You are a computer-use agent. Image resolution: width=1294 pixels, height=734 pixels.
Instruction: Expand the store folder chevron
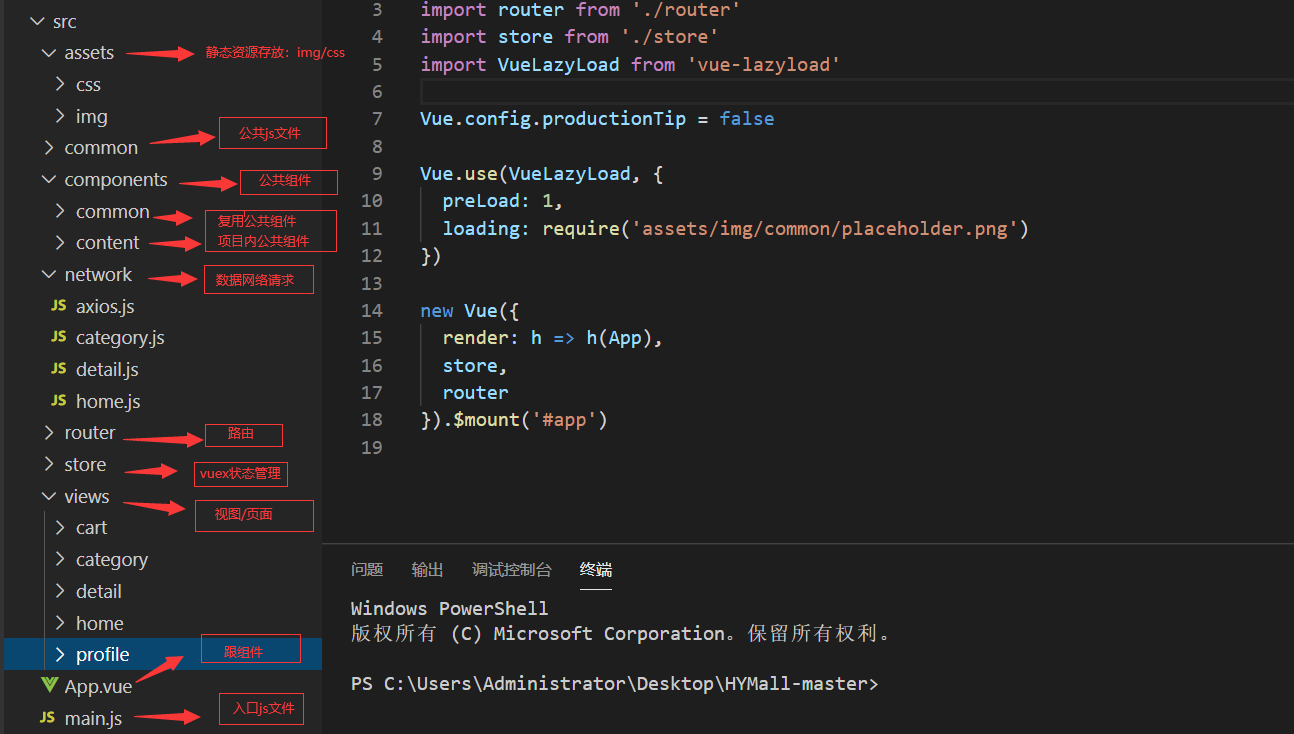coord(49,465)
